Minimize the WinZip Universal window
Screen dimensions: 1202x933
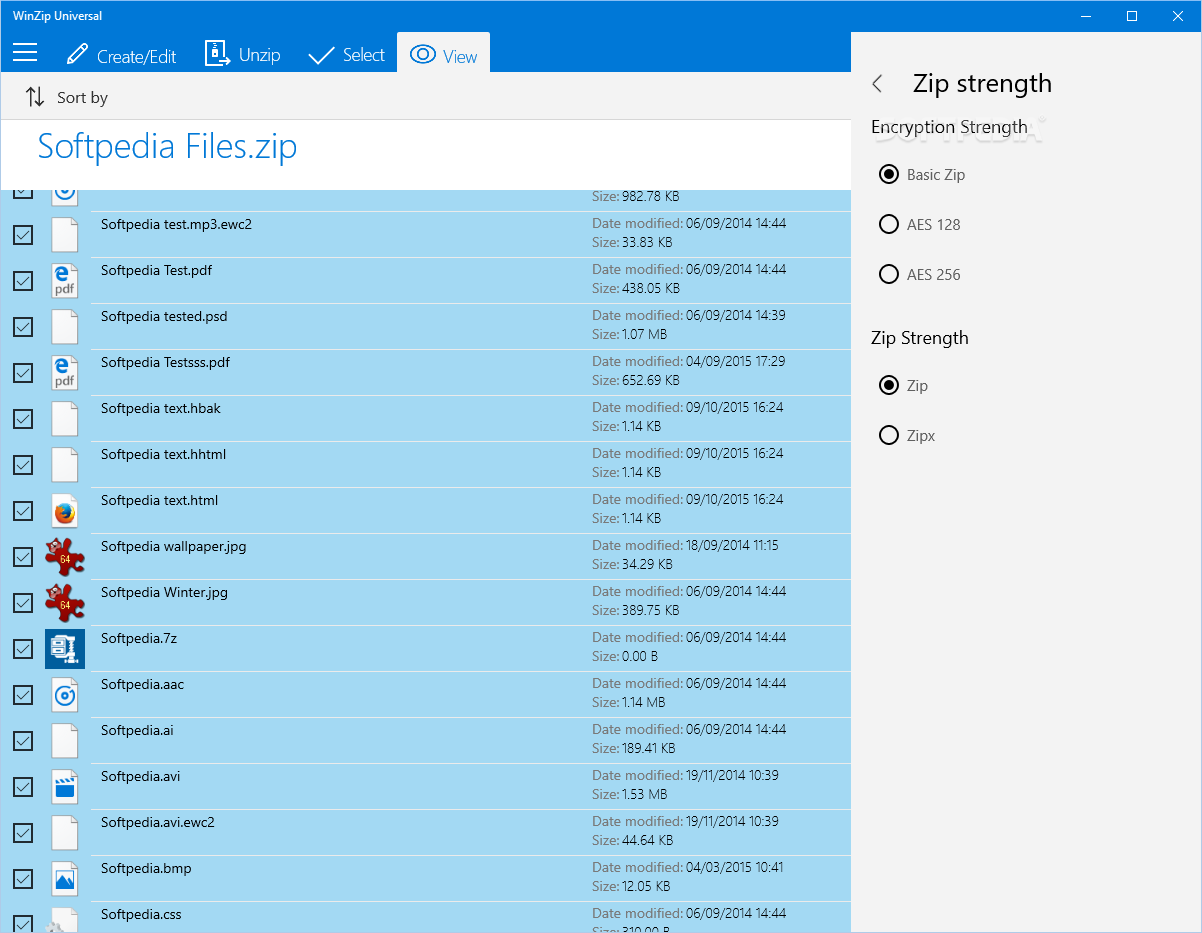coord(1086,15)
